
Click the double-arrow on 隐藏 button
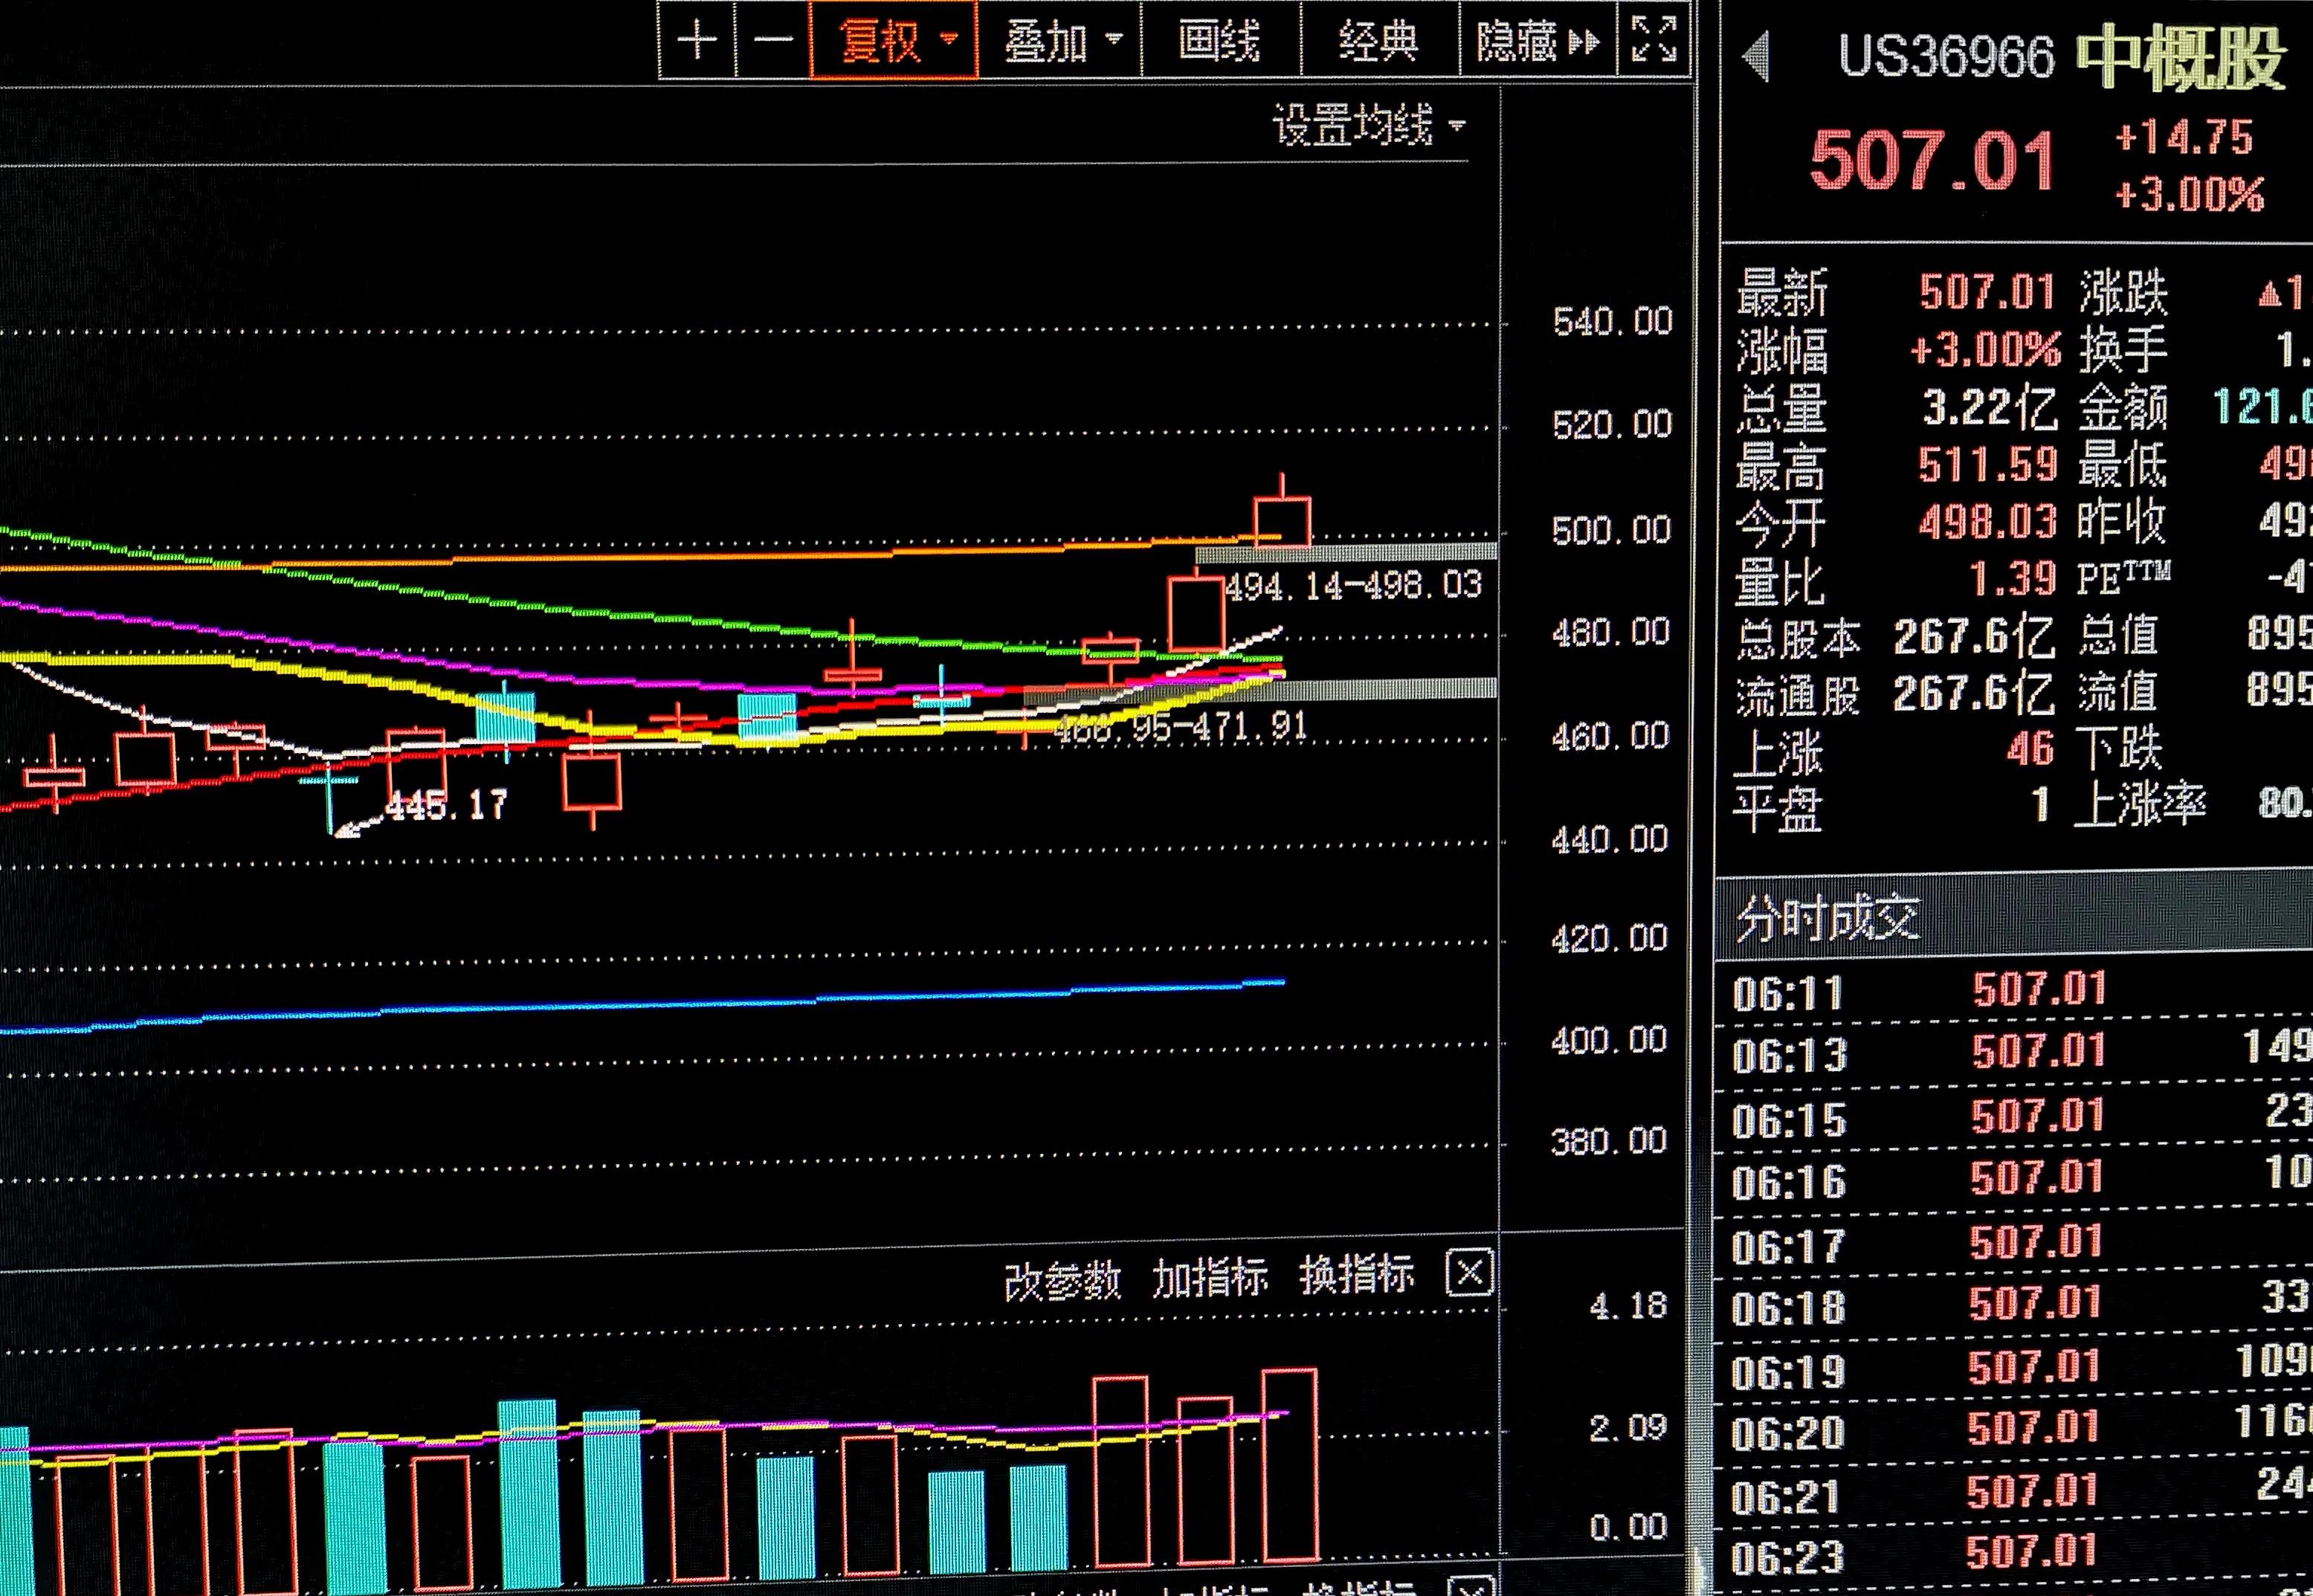coord(1585,42)
